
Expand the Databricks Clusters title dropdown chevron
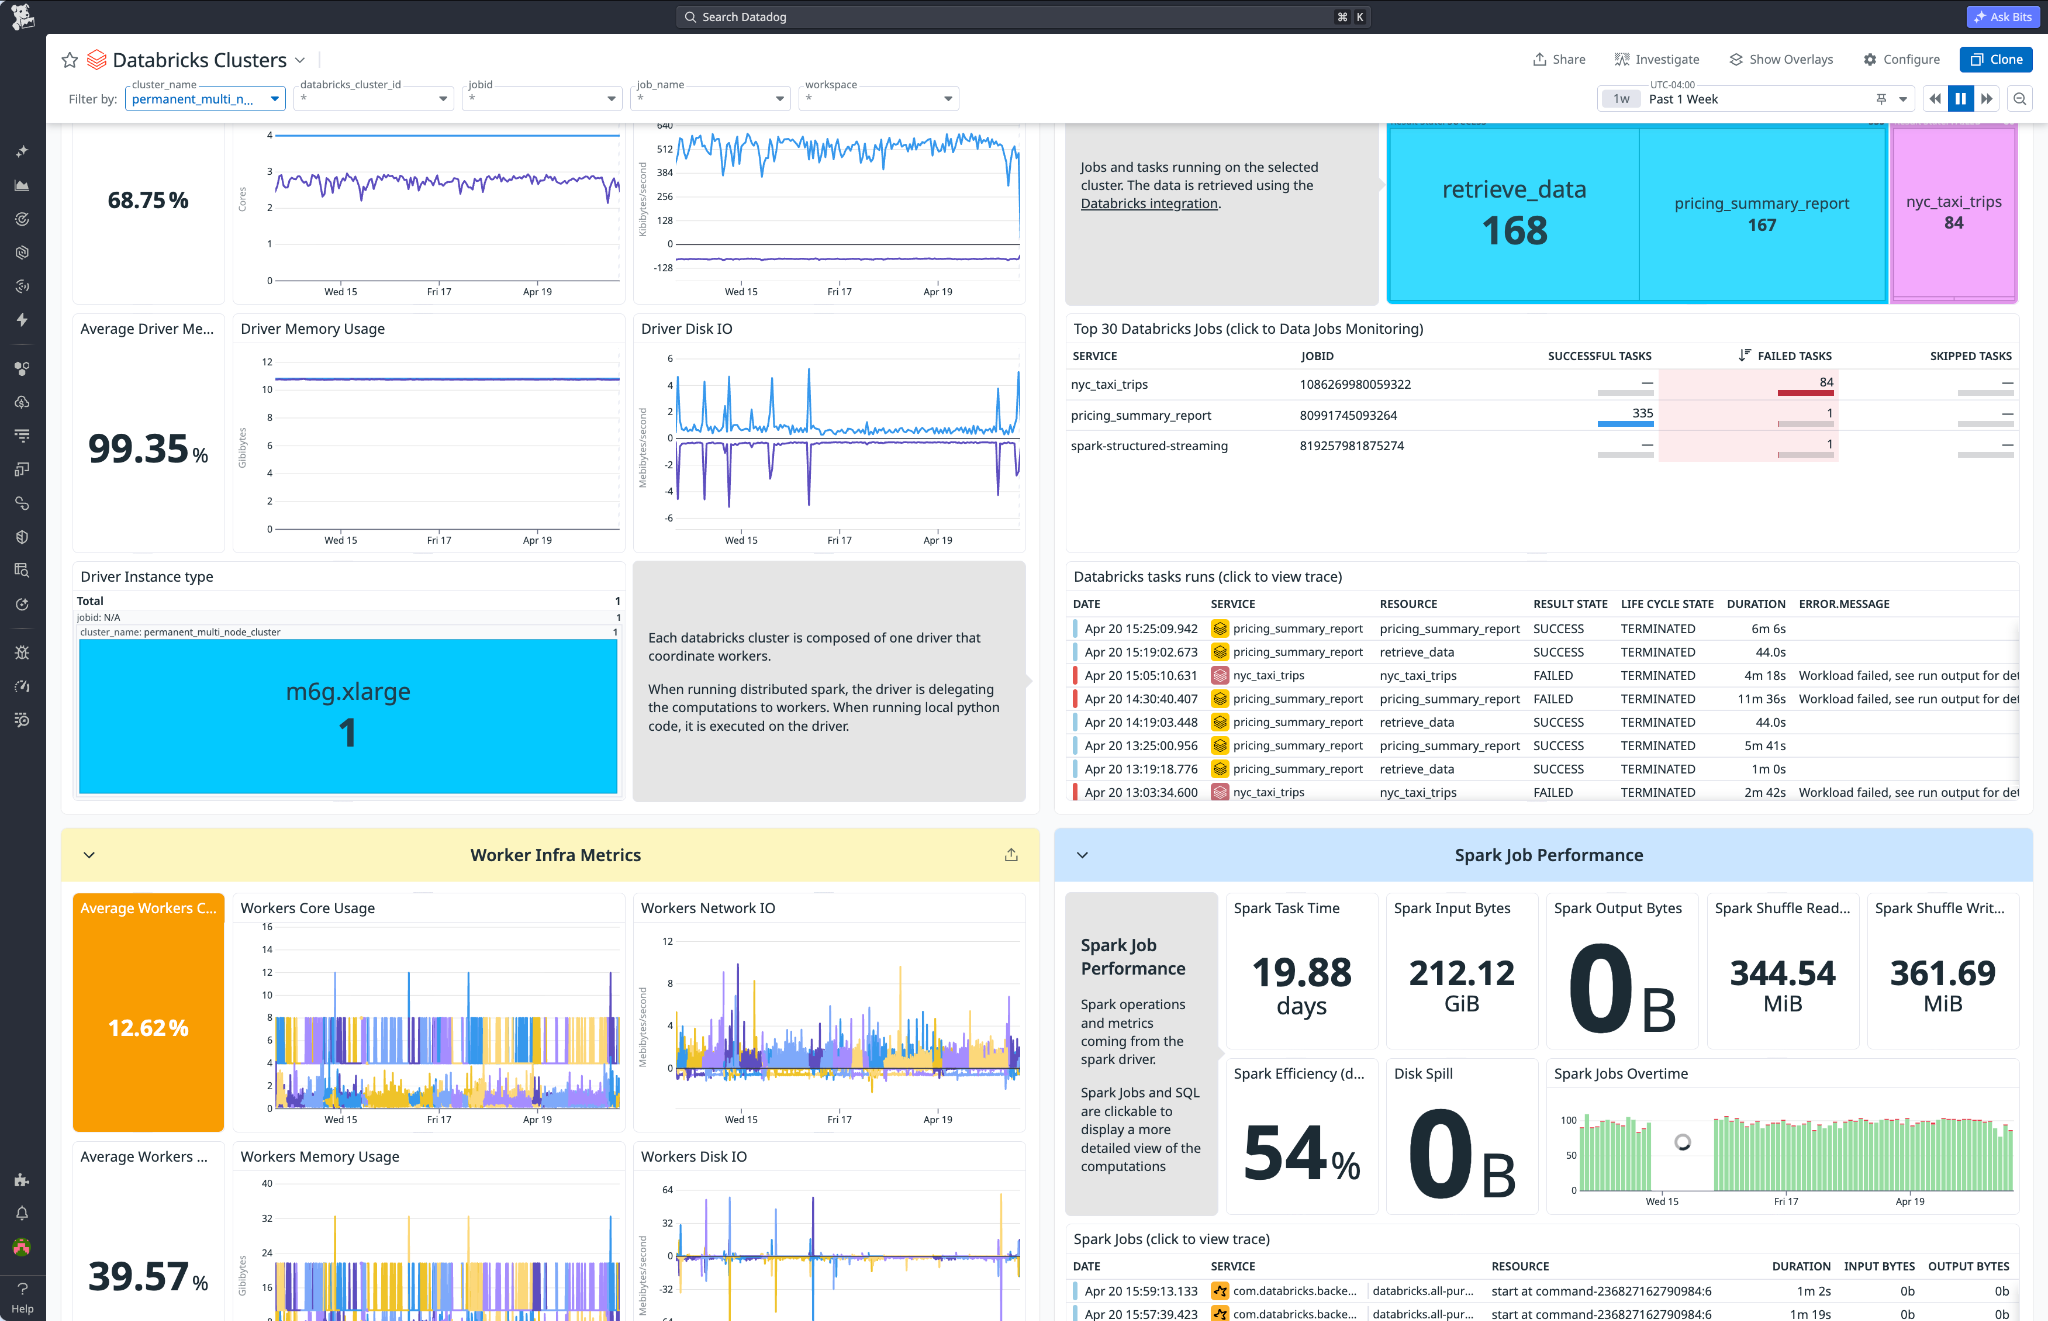tap(300, 60)
